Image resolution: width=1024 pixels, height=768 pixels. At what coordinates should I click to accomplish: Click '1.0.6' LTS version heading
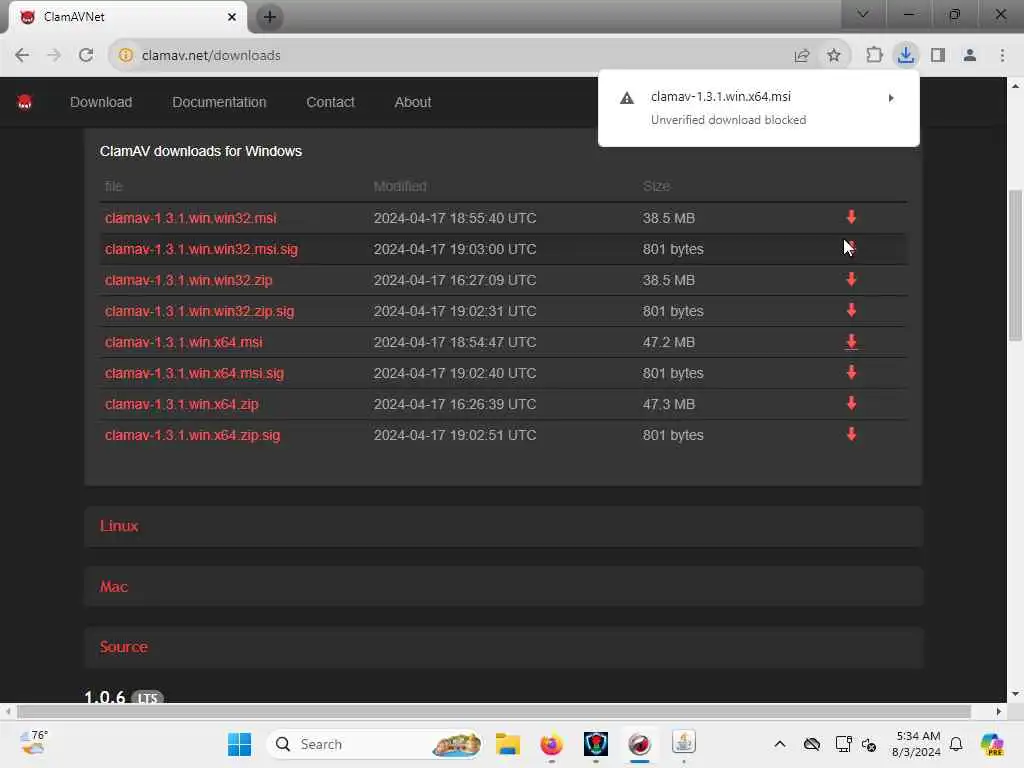click(104, 697)
